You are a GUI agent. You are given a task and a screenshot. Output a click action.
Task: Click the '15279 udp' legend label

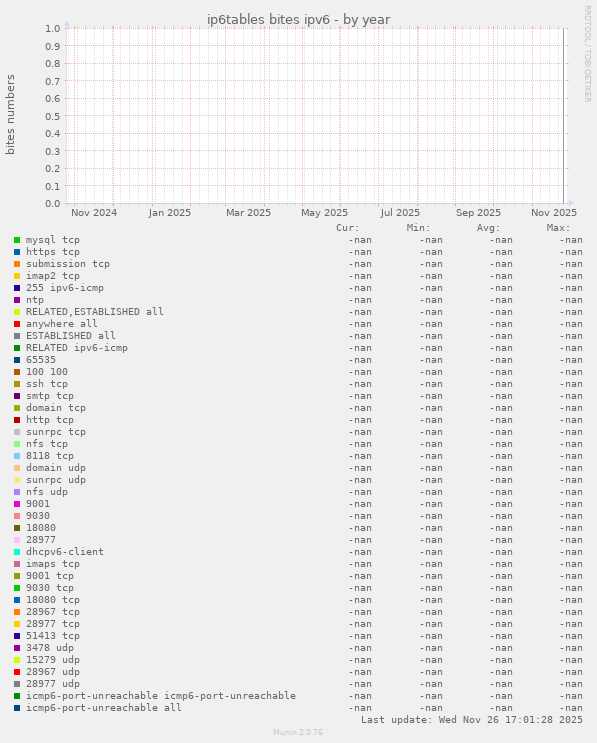53,660
